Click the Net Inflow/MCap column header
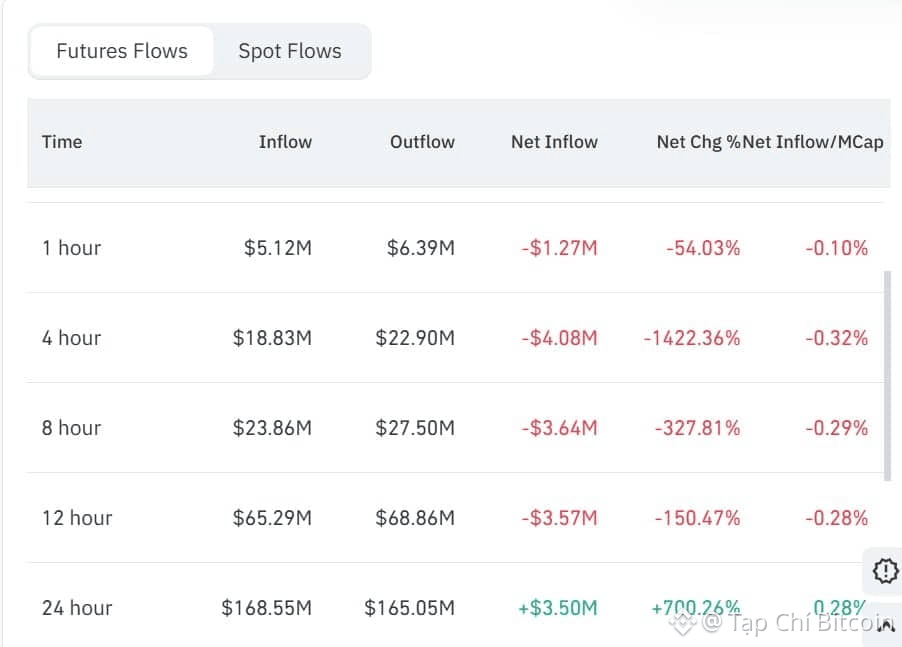 pyautogui.click(x=814, y=142)
